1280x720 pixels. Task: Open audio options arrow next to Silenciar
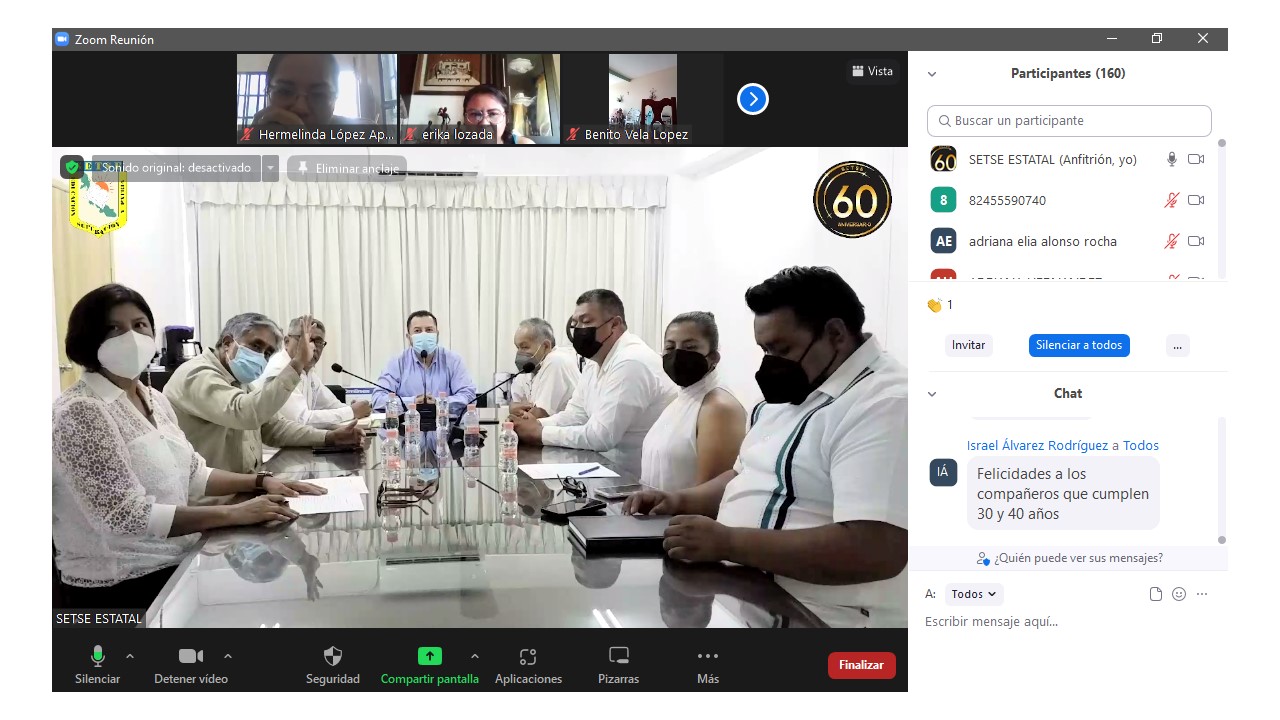[130, 656]
